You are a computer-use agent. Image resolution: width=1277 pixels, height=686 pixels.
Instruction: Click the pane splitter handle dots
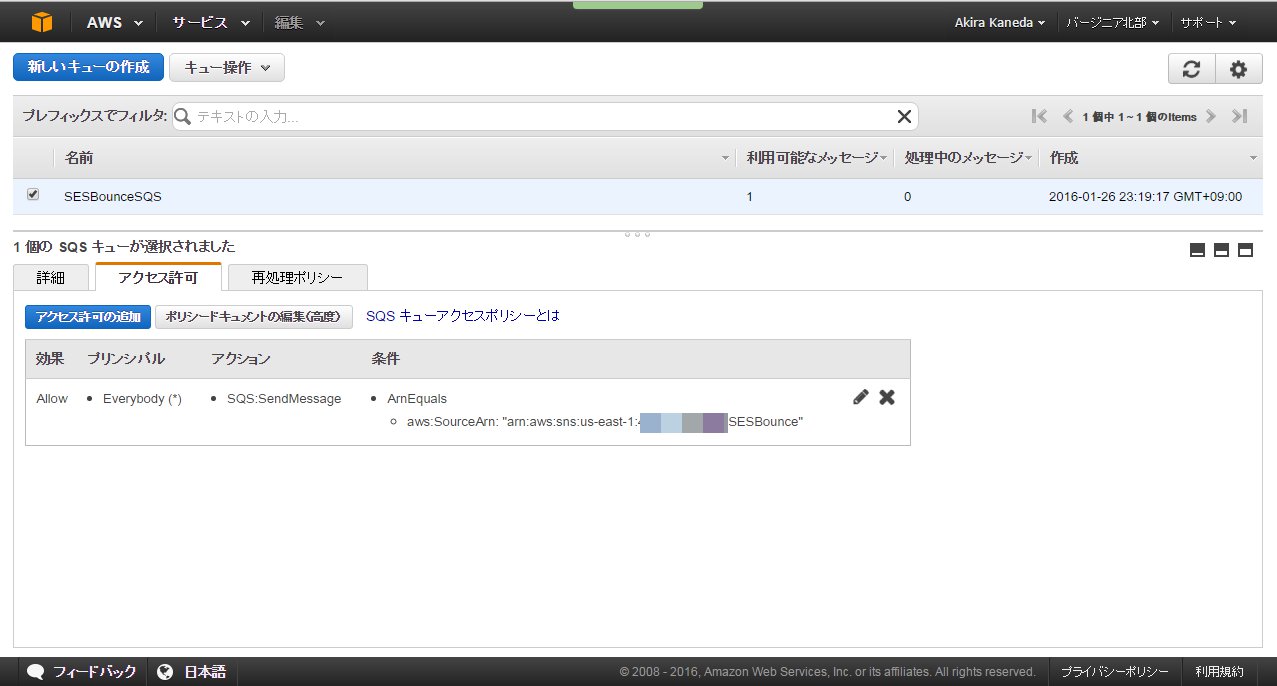pyautogui.click(x=637, y=234)
